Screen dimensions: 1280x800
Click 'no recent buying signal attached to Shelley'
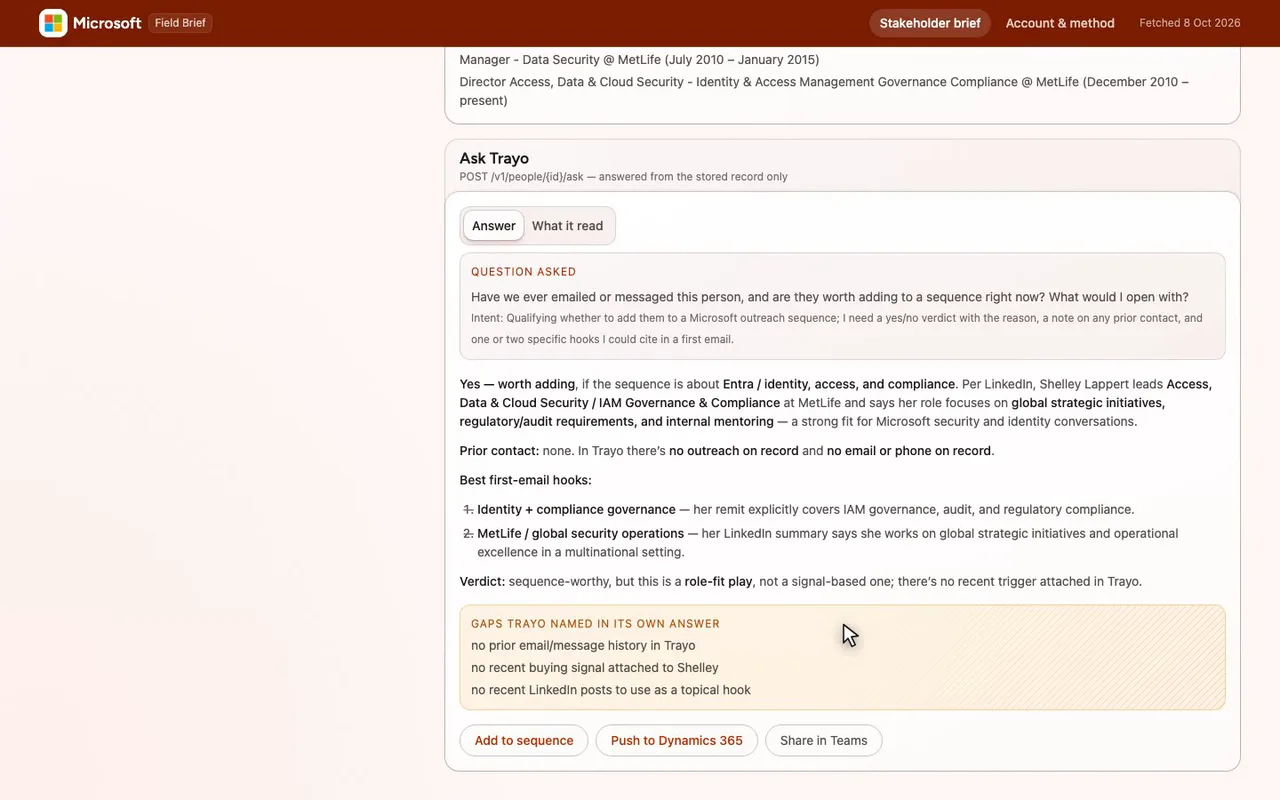(595, 668)
